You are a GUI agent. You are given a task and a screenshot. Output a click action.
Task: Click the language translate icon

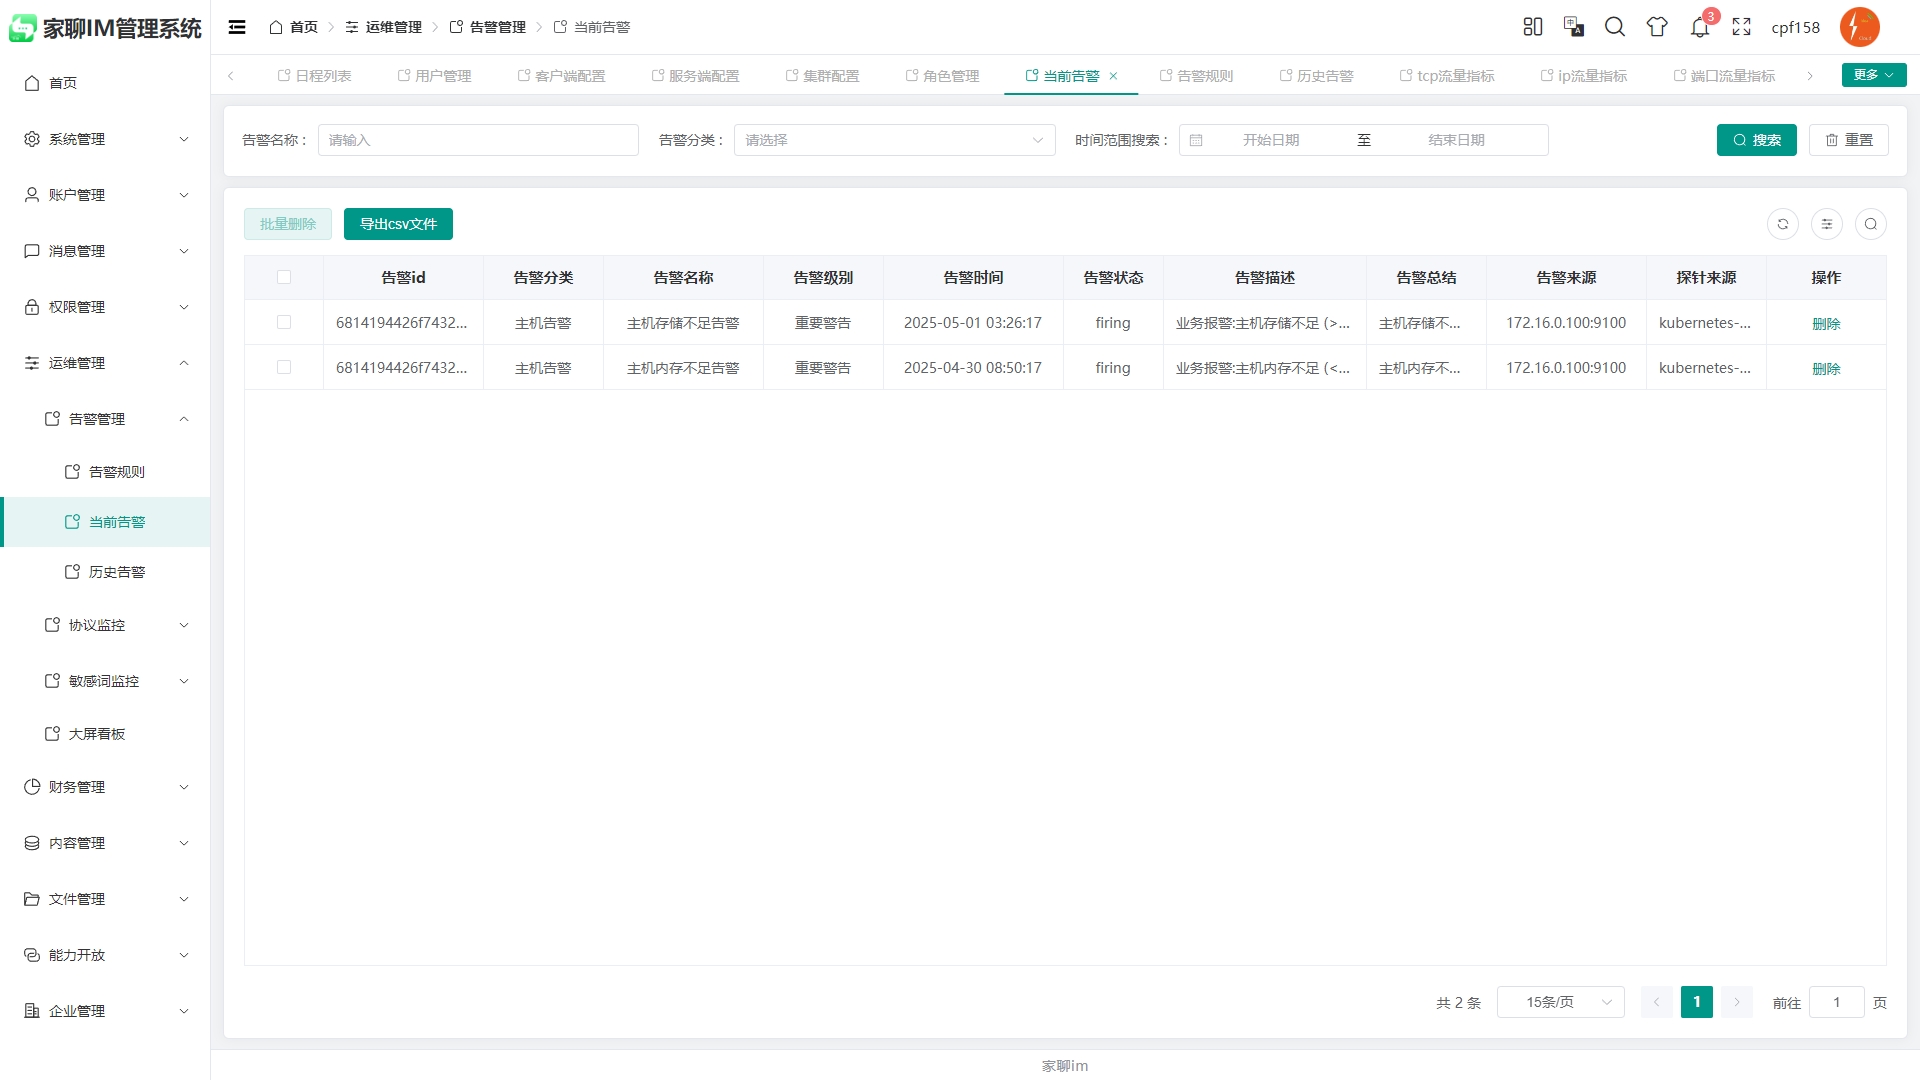click(x=1573, y=27)
